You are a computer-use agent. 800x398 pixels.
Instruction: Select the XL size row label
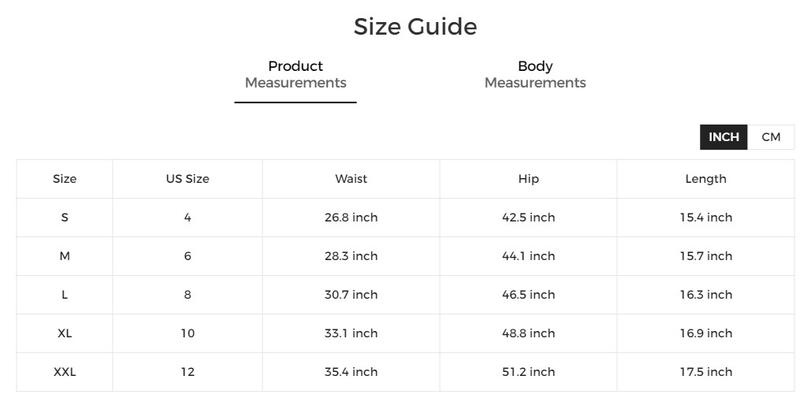[65, 333]
